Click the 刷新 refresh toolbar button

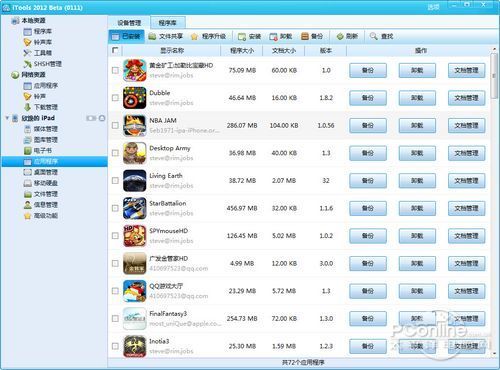347,36
